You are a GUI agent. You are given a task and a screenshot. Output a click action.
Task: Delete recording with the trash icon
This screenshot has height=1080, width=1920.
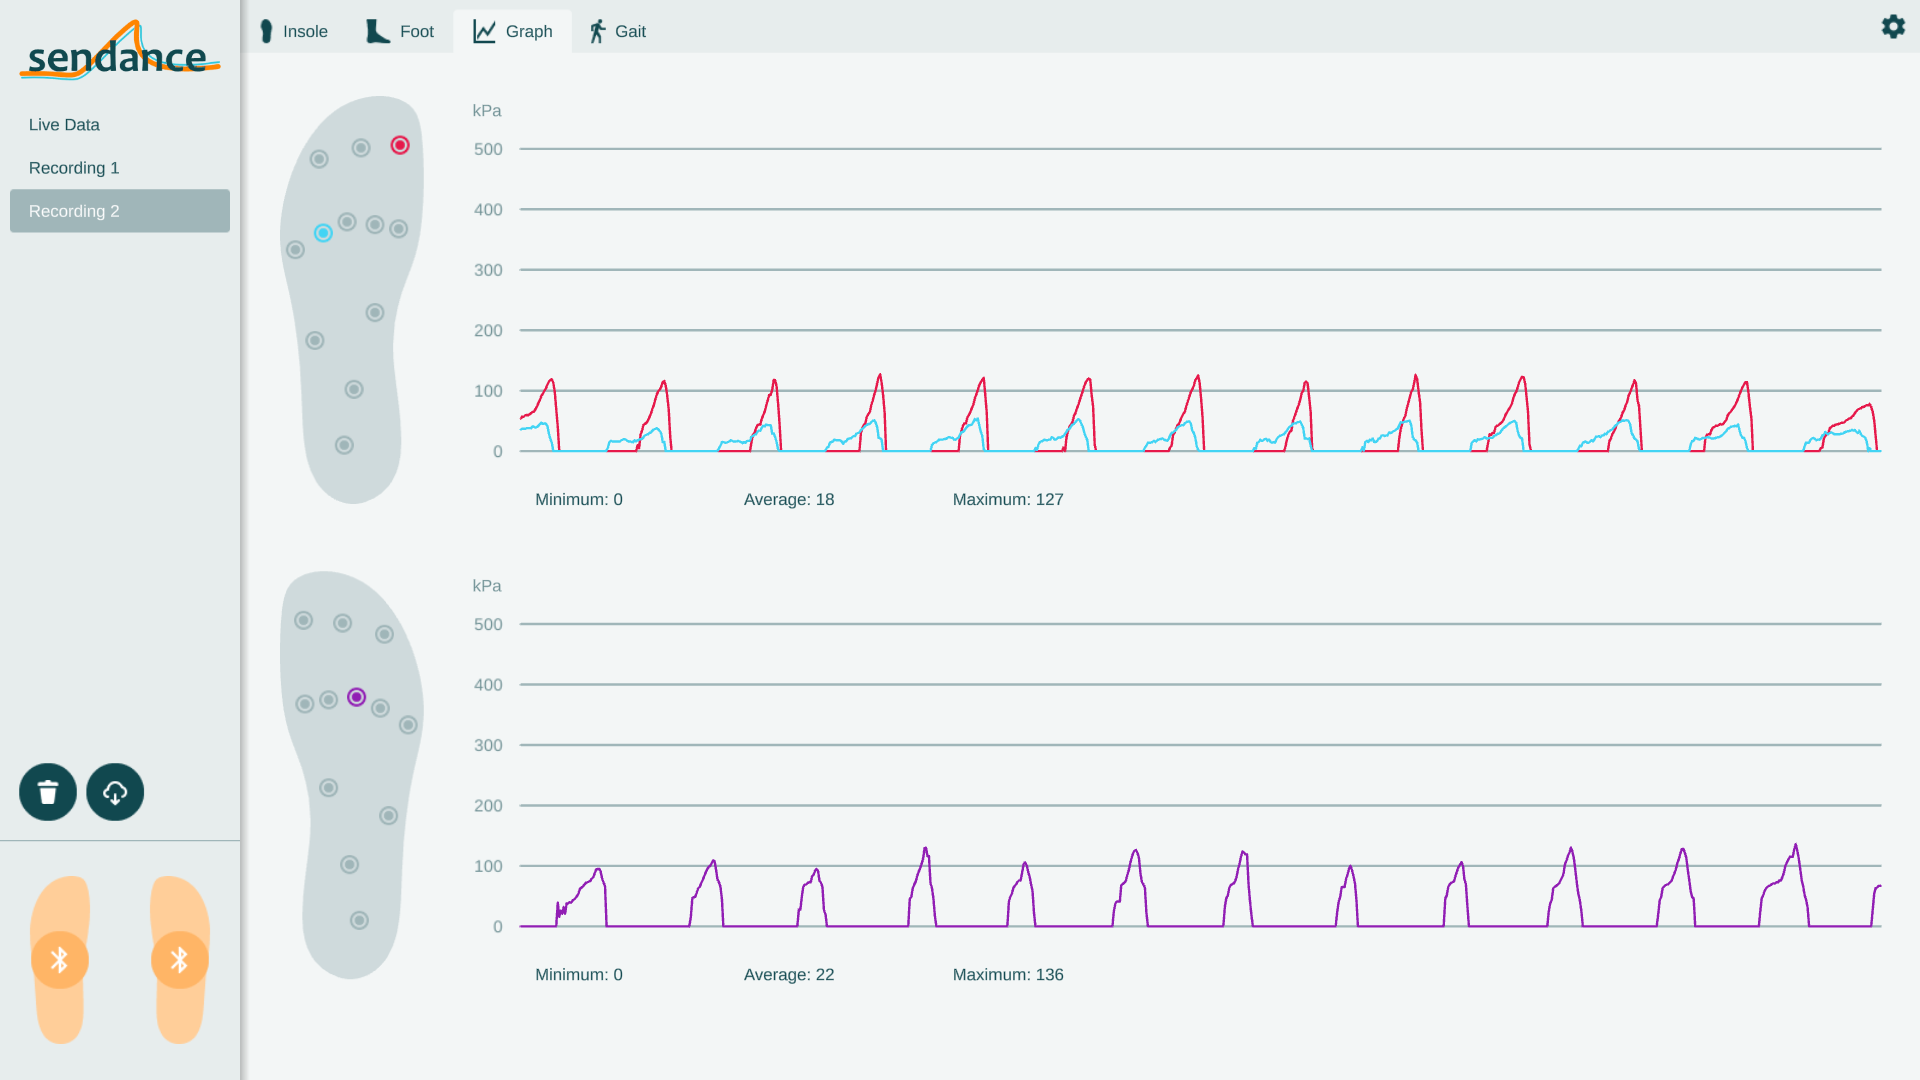click(x=48, y=792)
